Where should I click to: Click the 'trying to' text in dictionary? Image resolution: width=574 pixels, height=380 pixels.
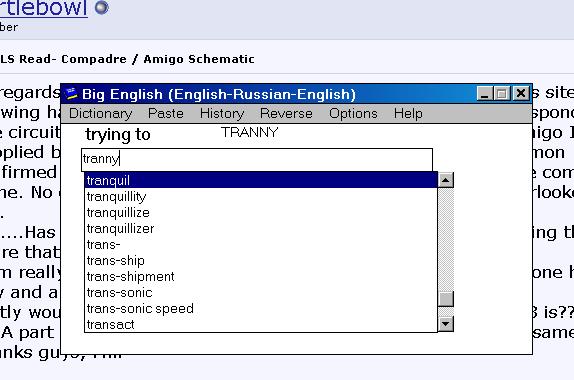pyautogui.click(x=118, y=134)
